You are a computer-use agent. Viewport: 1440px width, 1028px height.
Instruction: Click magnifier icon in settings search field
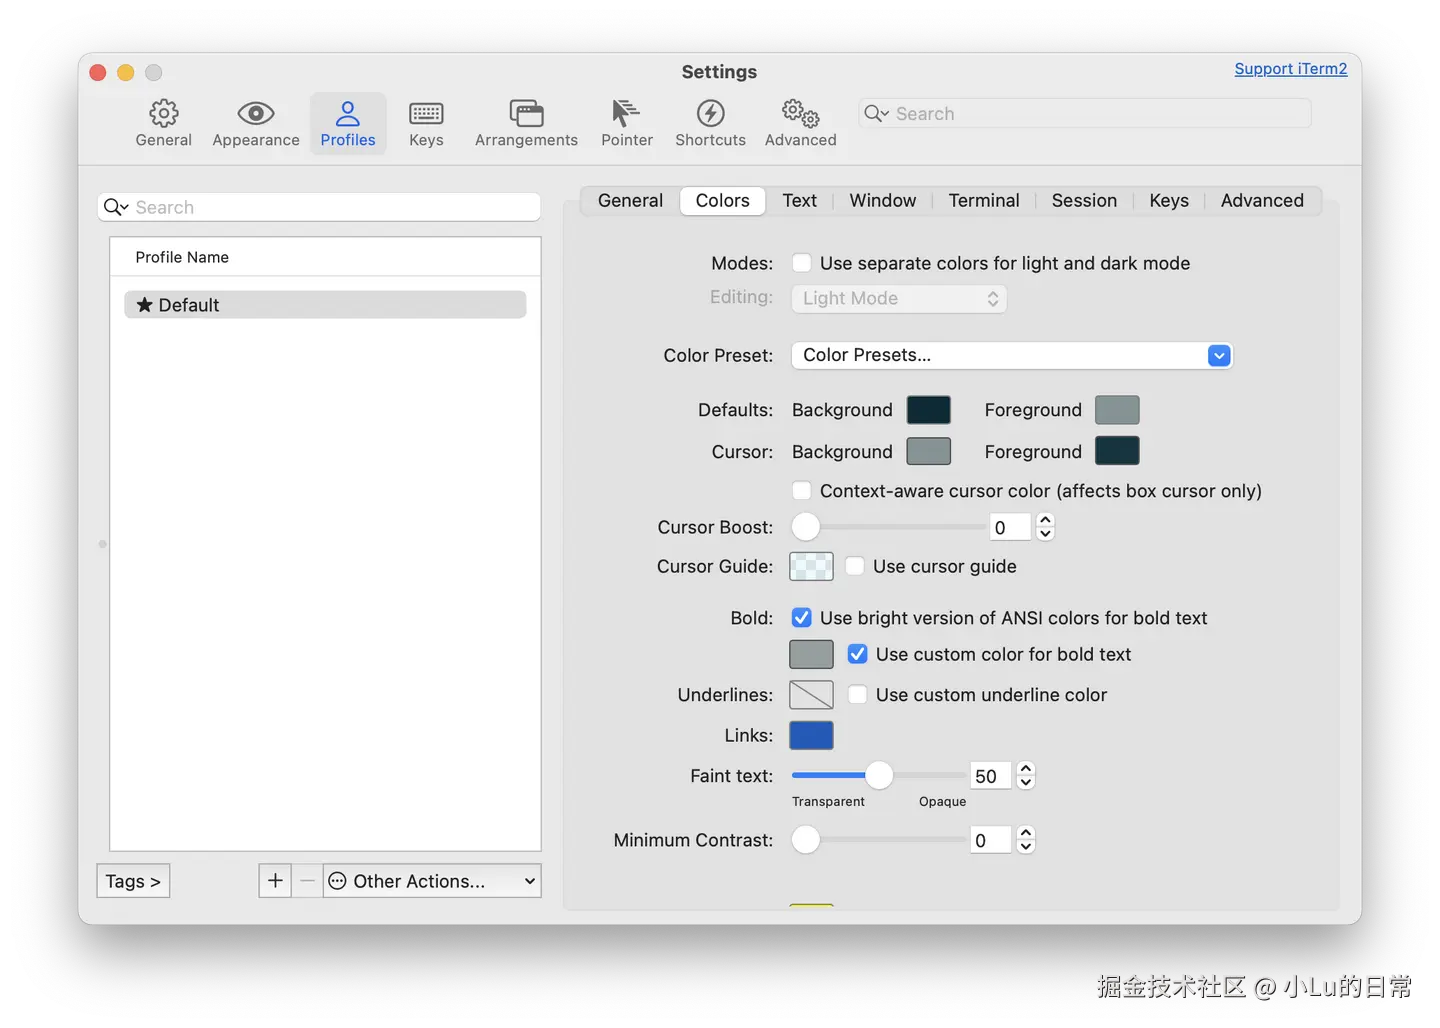coord(876,114)
